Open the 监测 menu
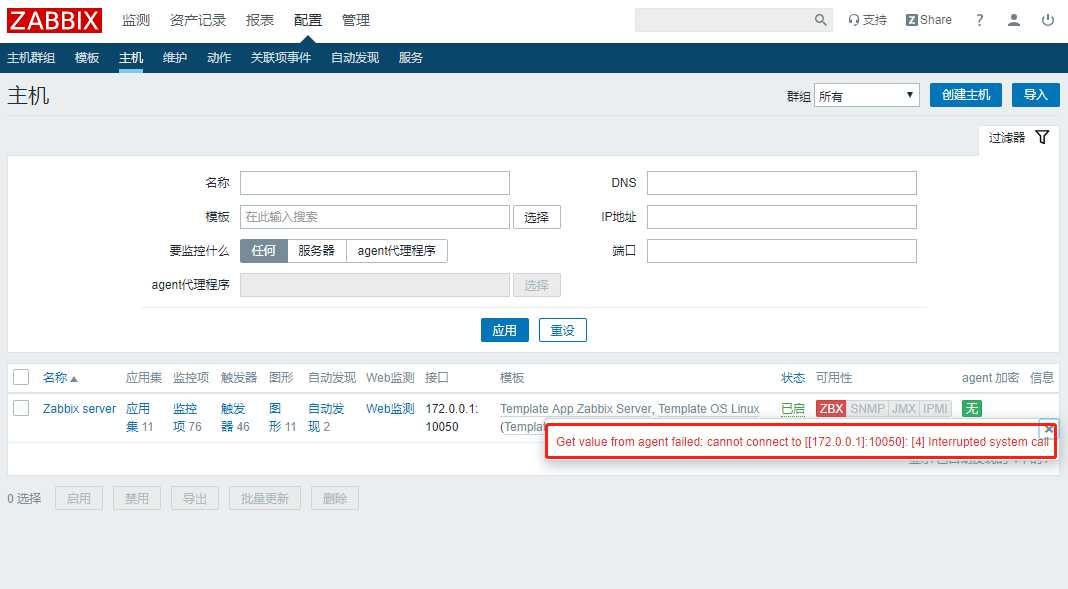The width and height of the screenshot is (1068, 589). (x=136, y=18)
